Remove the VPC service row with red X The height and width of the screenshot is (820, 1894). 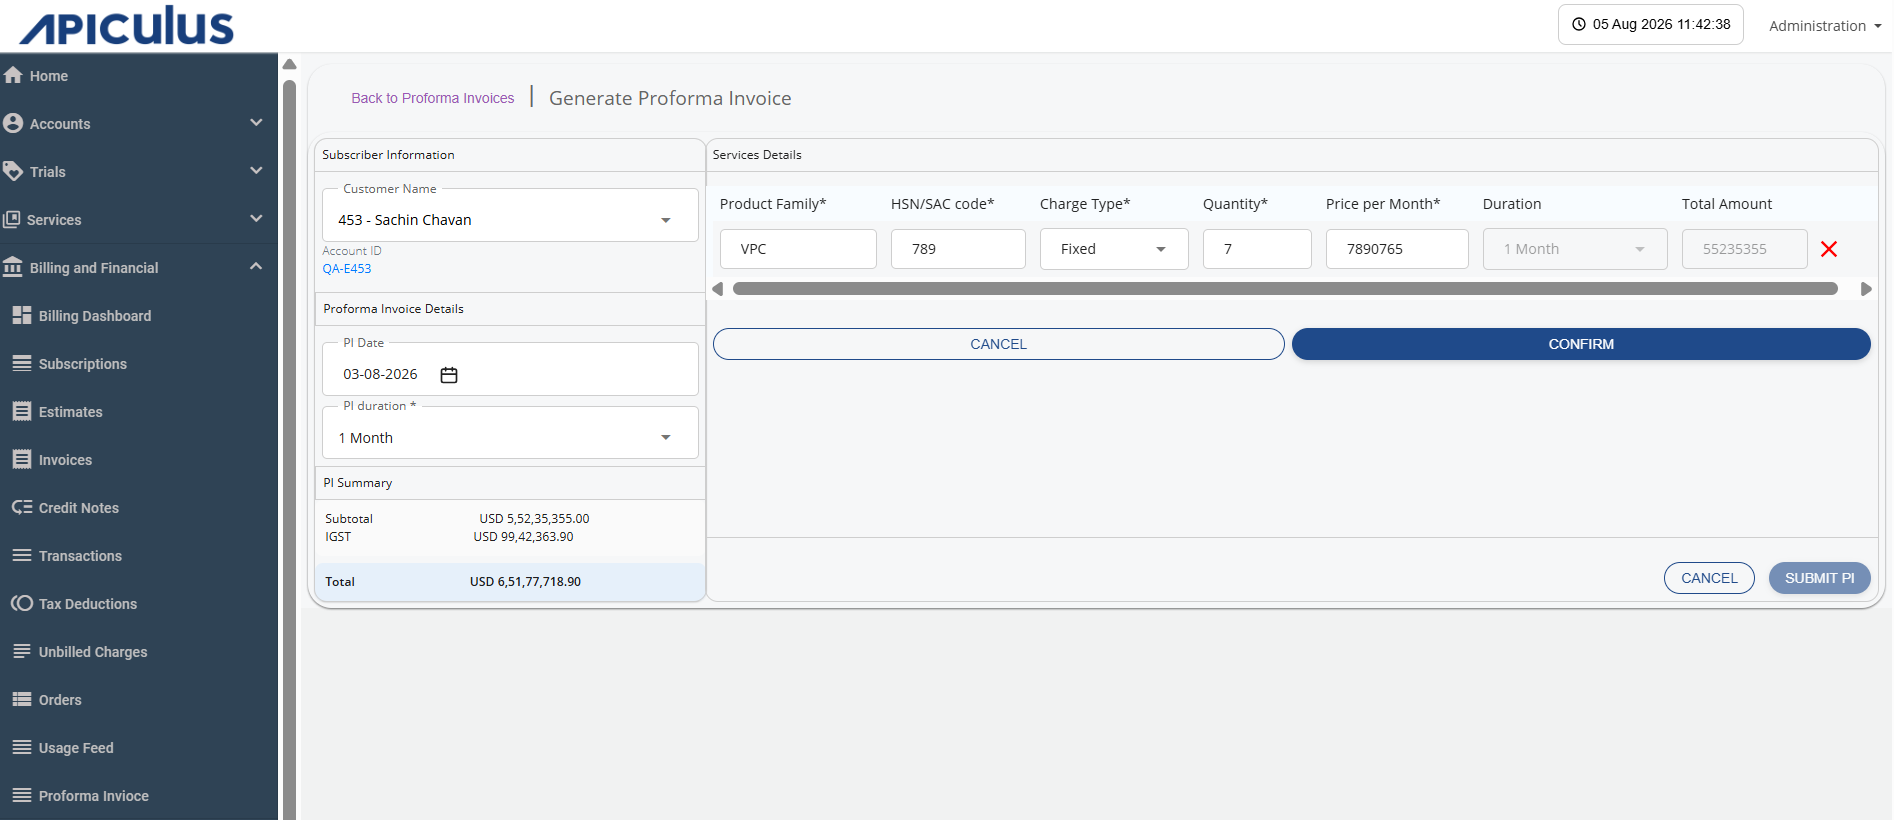pos(1829,249)
